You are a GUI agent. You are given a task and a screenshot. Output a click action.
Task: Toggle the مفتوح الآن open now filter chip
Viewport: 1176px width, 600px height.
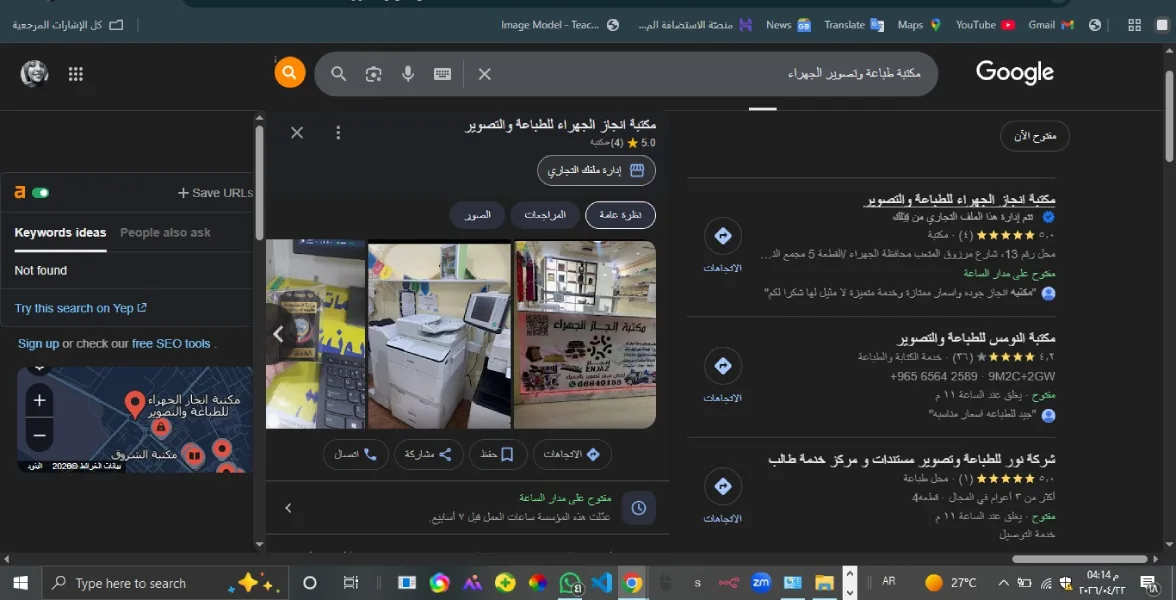click(x=1034, y=136)
